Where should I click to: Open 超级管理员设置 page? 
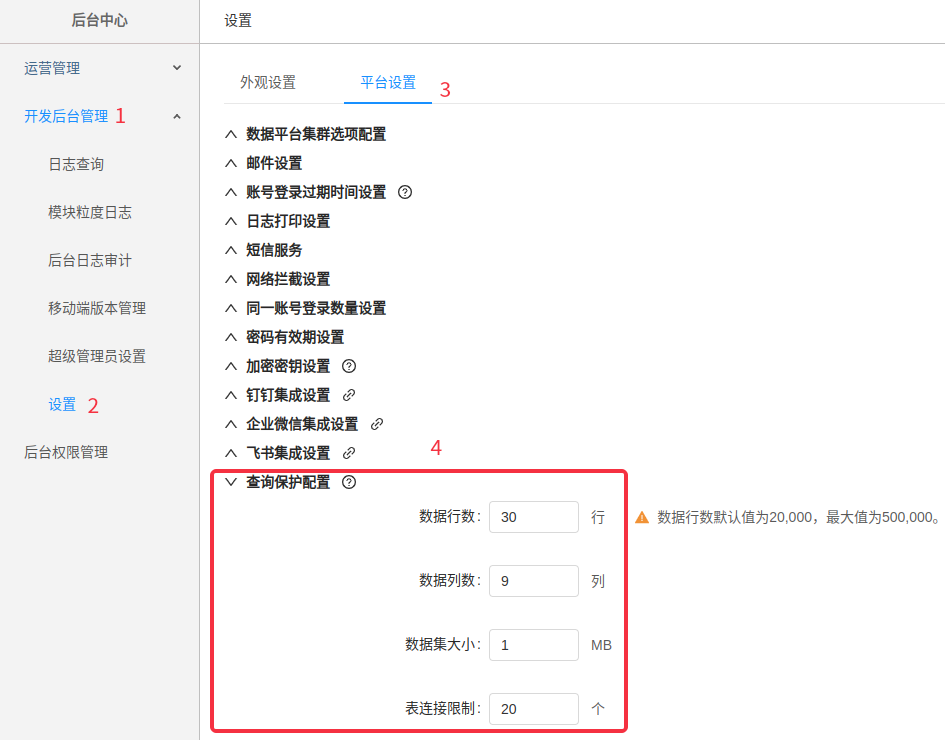pos(97,356)
